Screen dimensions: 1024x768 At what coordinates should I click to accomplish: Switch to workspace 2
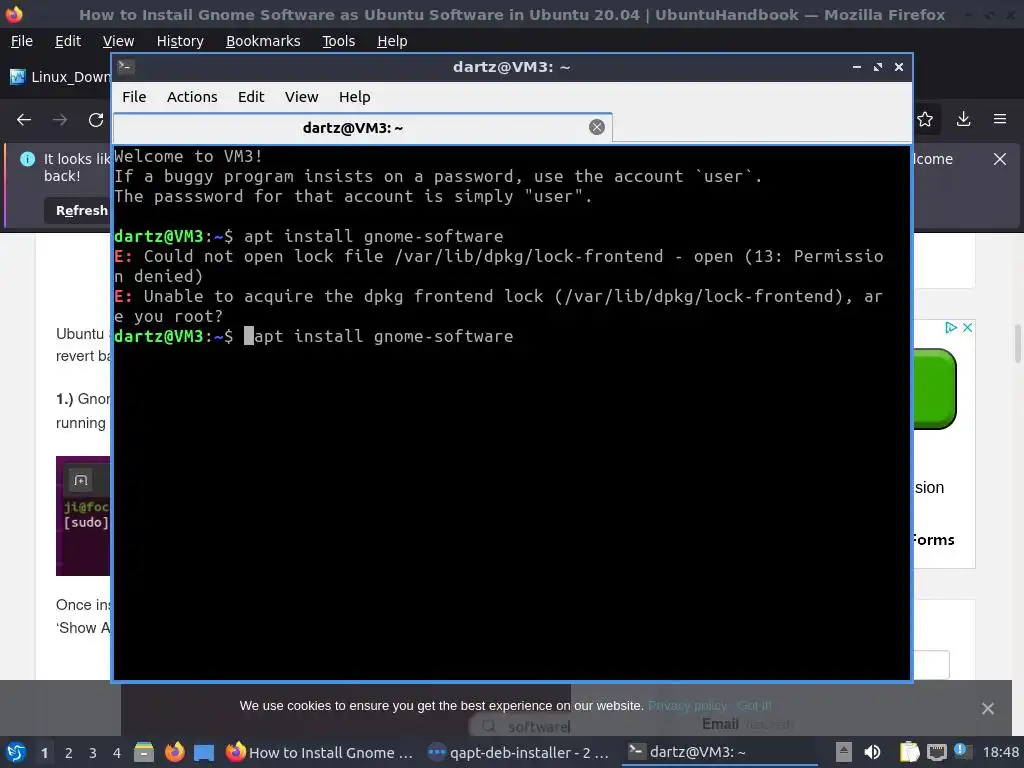pos(69,753)
